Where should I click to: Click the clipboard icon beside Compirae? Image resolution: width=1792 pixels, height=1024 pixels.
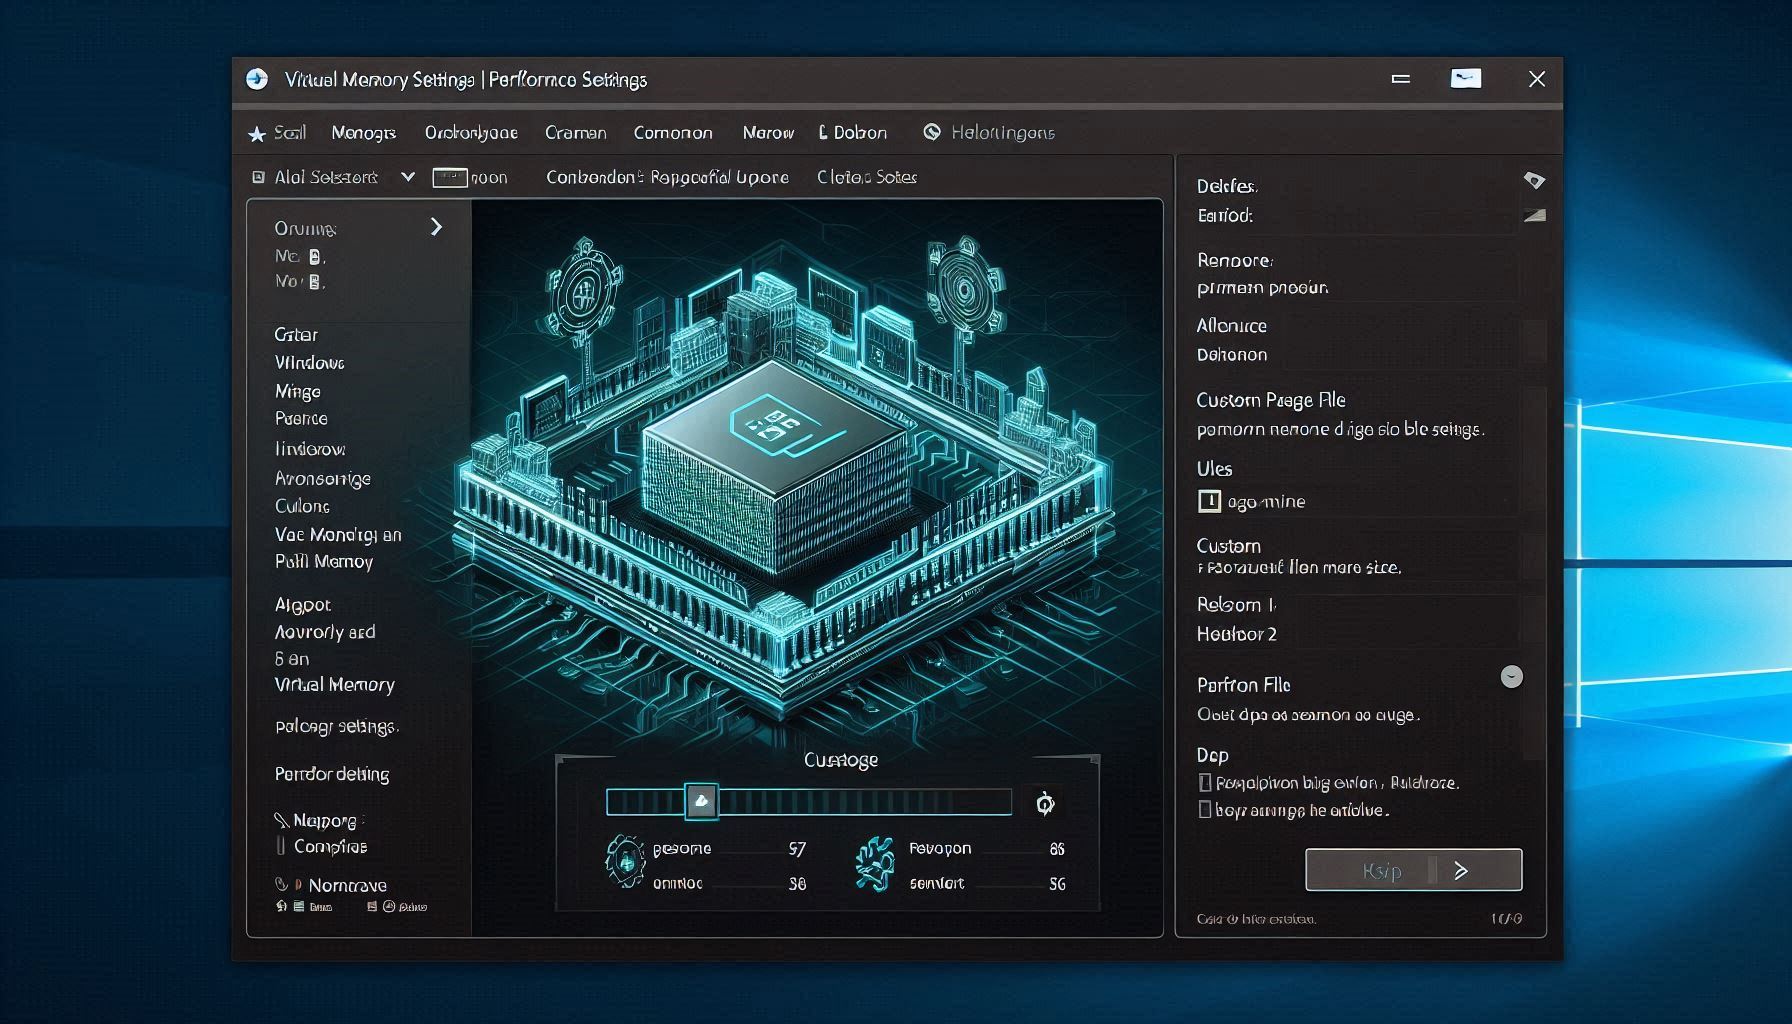click(283, 845)
